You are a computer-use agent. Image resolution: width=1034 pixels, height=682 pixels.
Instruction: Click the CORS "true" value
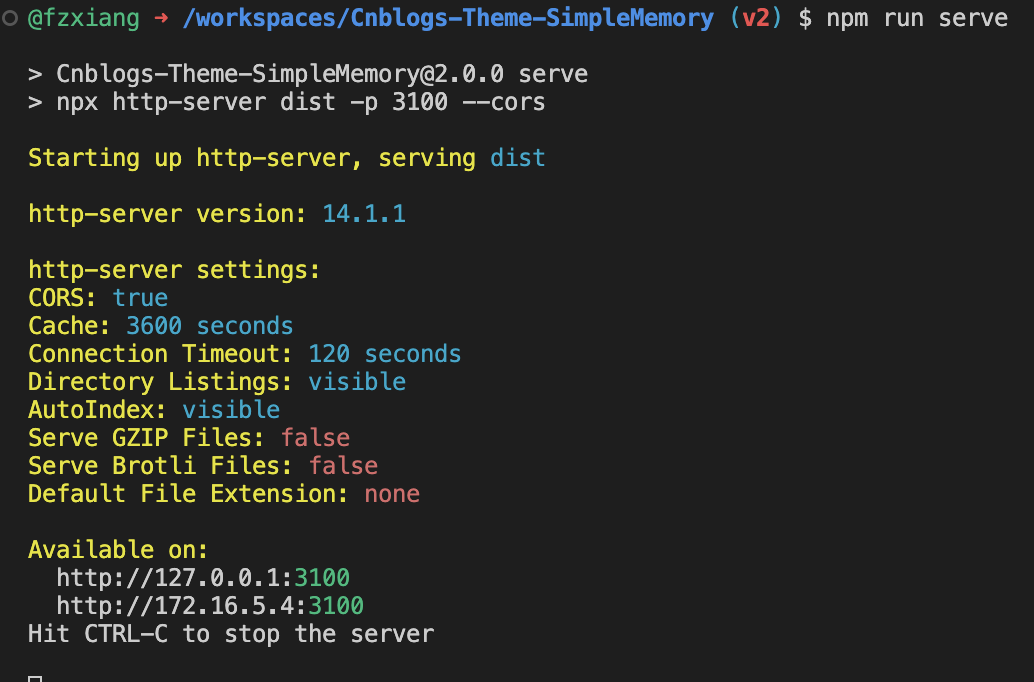click(x=140, y=298)
